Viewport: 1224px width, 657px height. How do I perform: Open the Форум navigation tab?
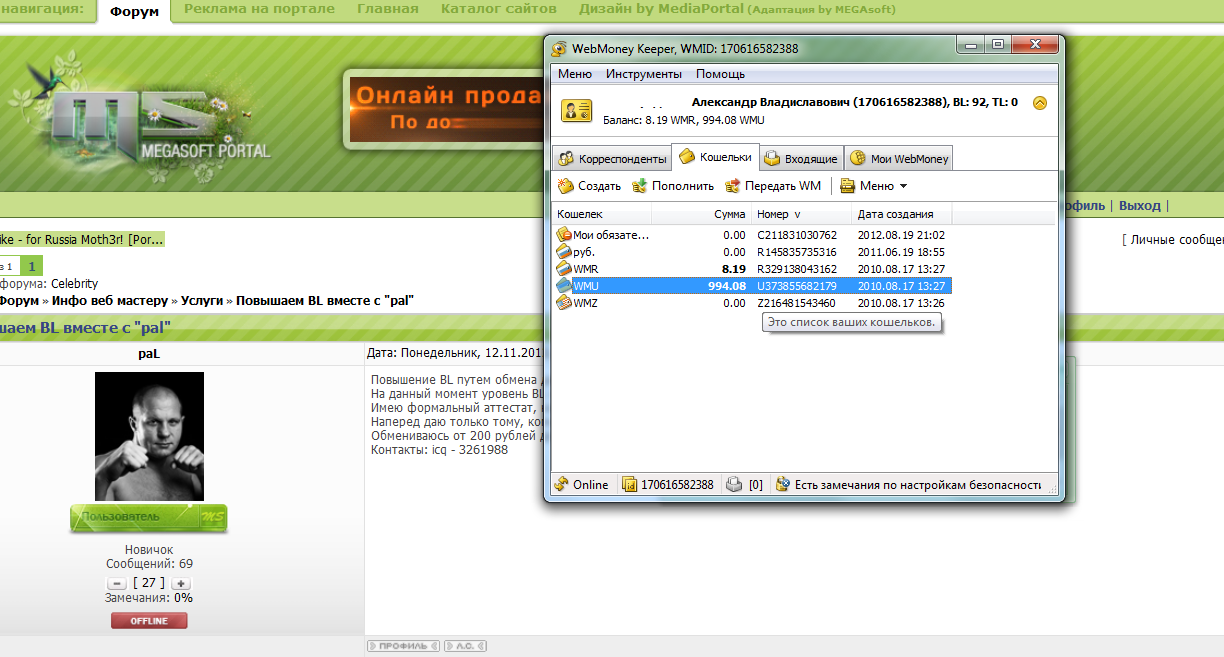pos(134,11)
